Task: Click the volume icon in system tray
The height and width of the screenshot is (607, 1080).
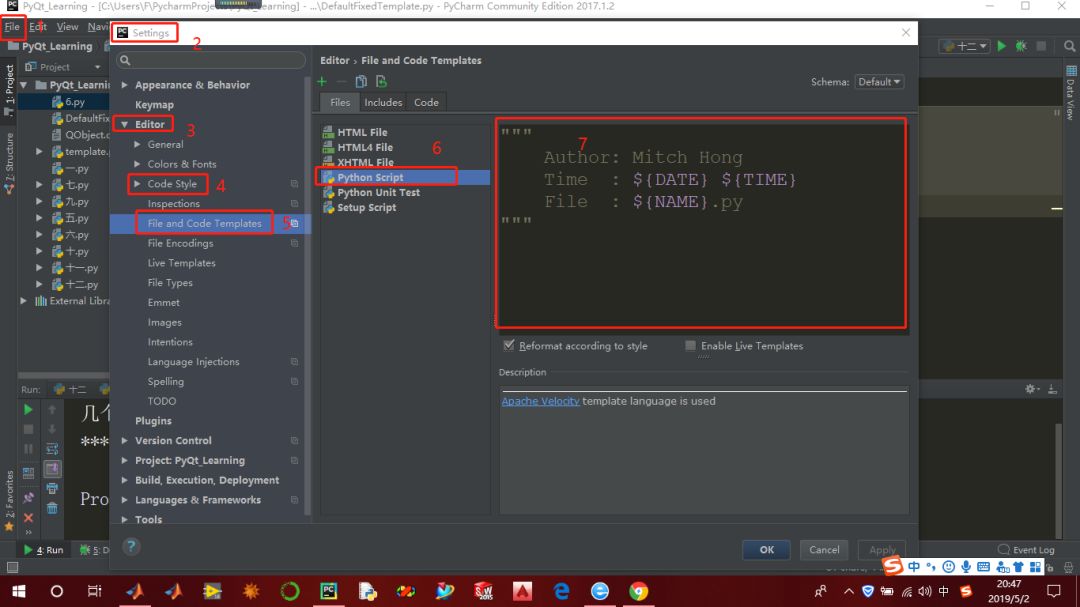Action: tap(924, 591)
